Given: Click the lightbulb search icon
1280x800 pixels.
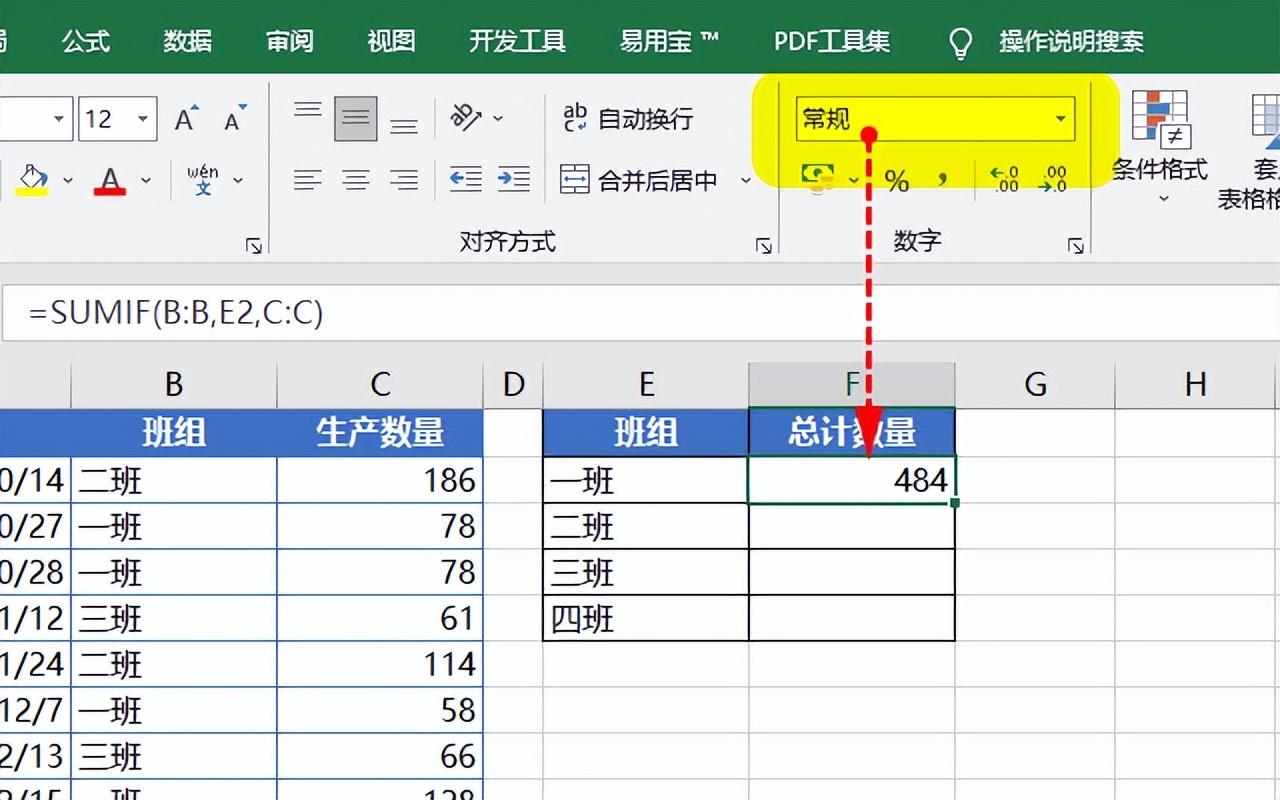Looking at the screenshot, I should [x=960, y=43].
